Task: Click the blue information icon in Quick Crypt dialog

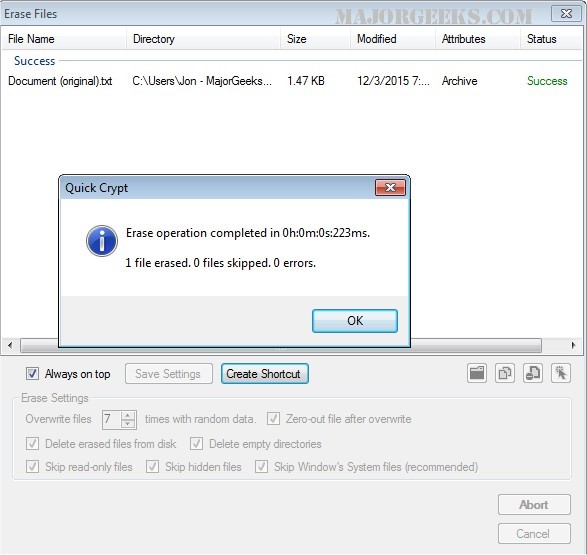Action: 102,241
